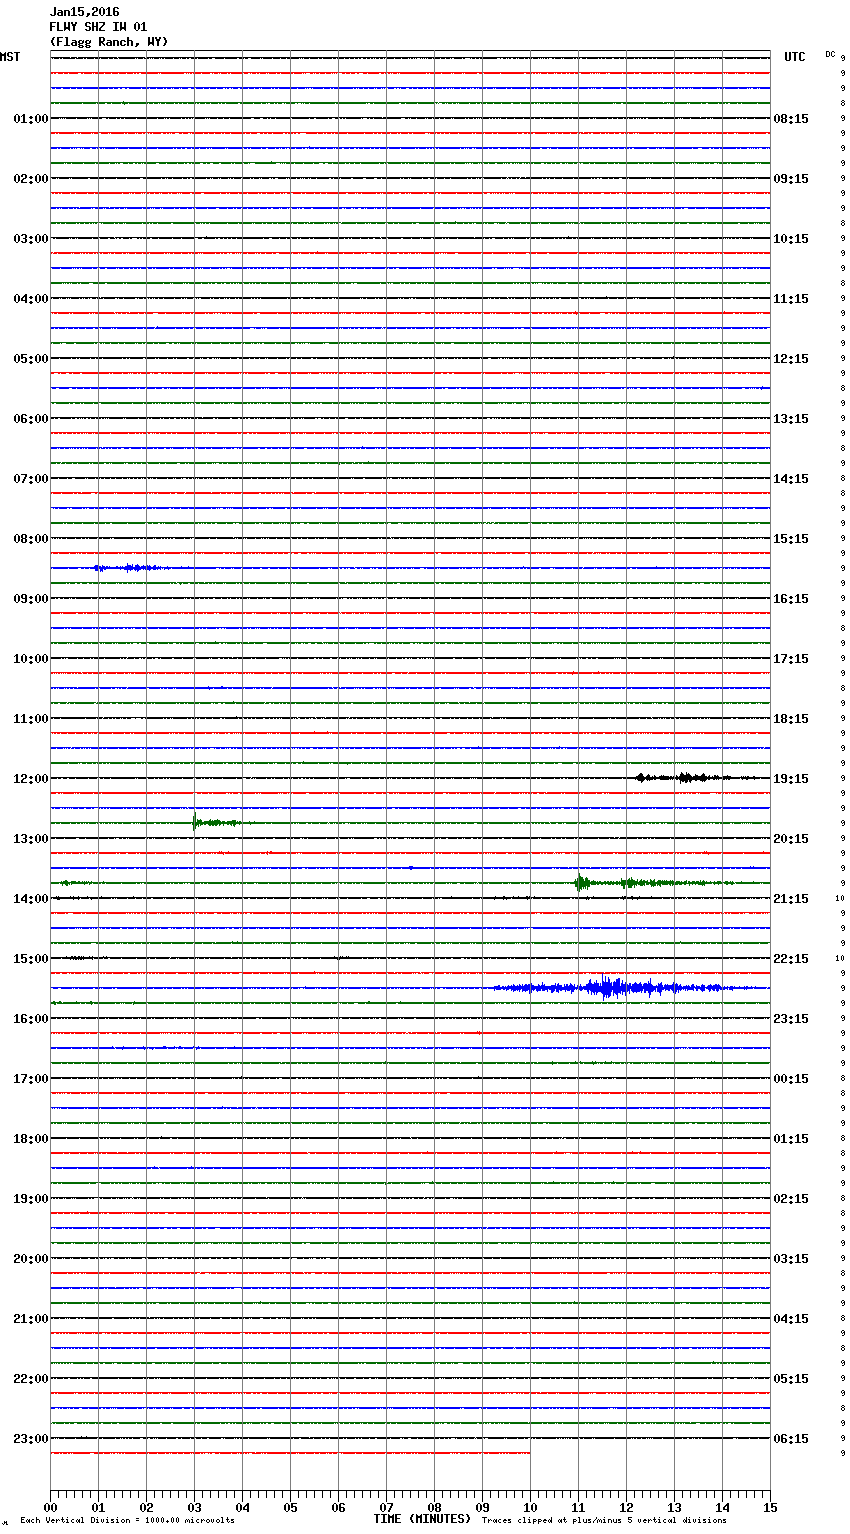Click the minute 00 tick label on bottom axis
This screenshot has width=850, height=1534.
[50, 1507]
